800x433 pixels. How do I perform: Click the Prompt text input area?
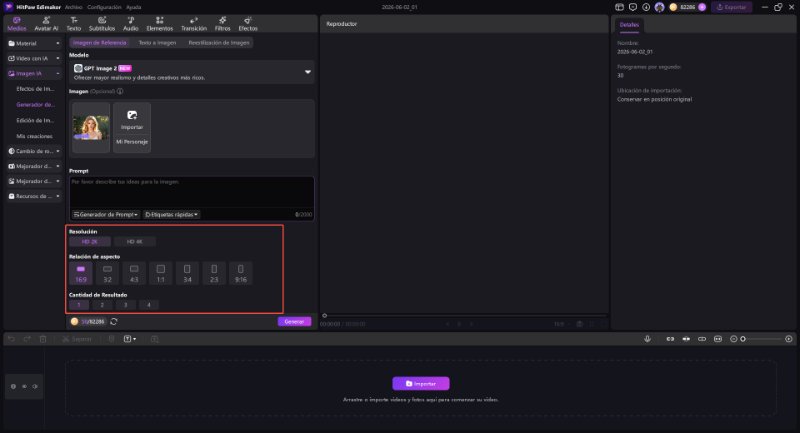click(192, 193)
